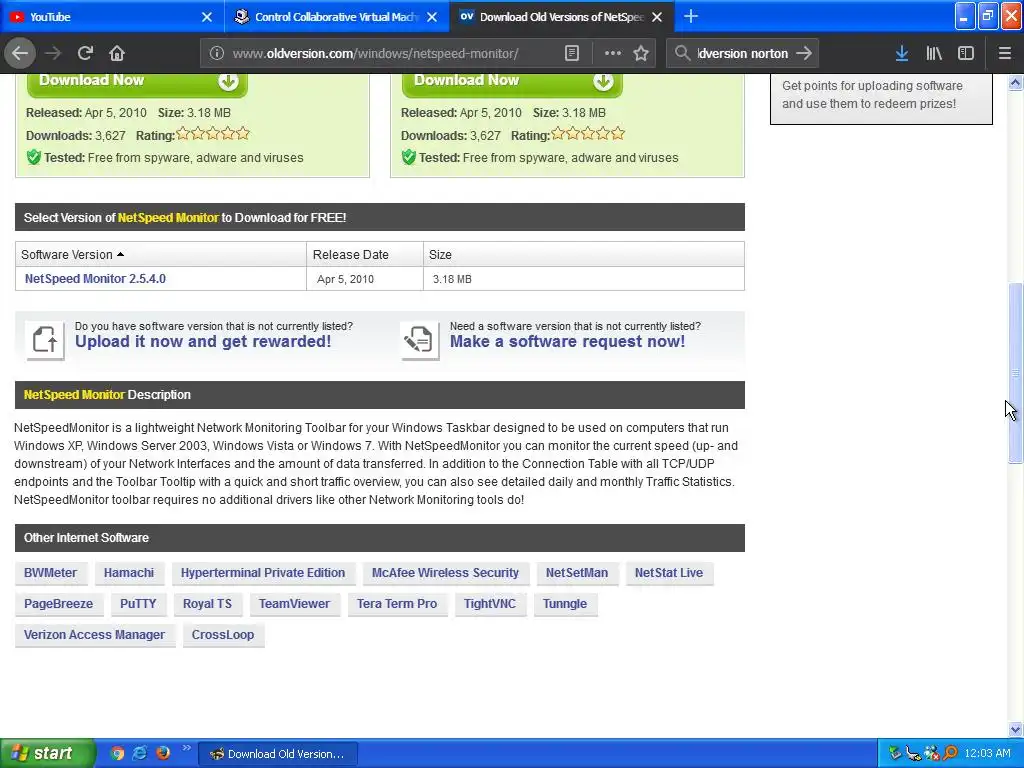This screenshot has height=768, width=1024.
Task: Select the Download Old Versions tab
Action: click(x=562, y=17)
